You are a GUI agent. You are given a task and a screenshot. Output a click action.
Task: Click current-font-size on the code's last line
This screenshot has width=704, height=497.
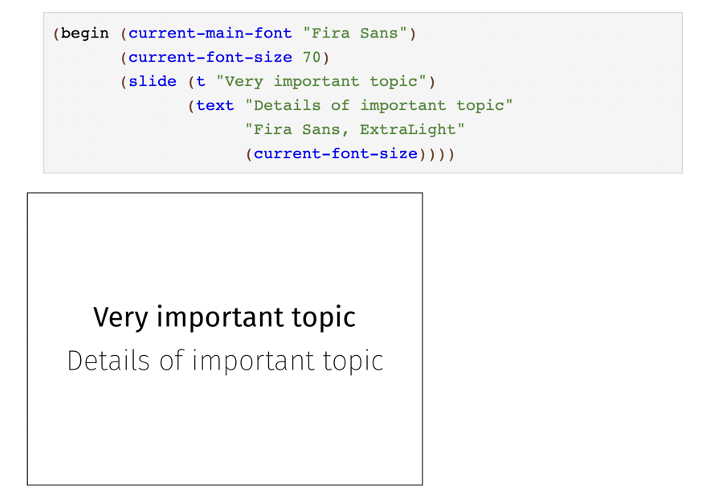pos(335,153)
